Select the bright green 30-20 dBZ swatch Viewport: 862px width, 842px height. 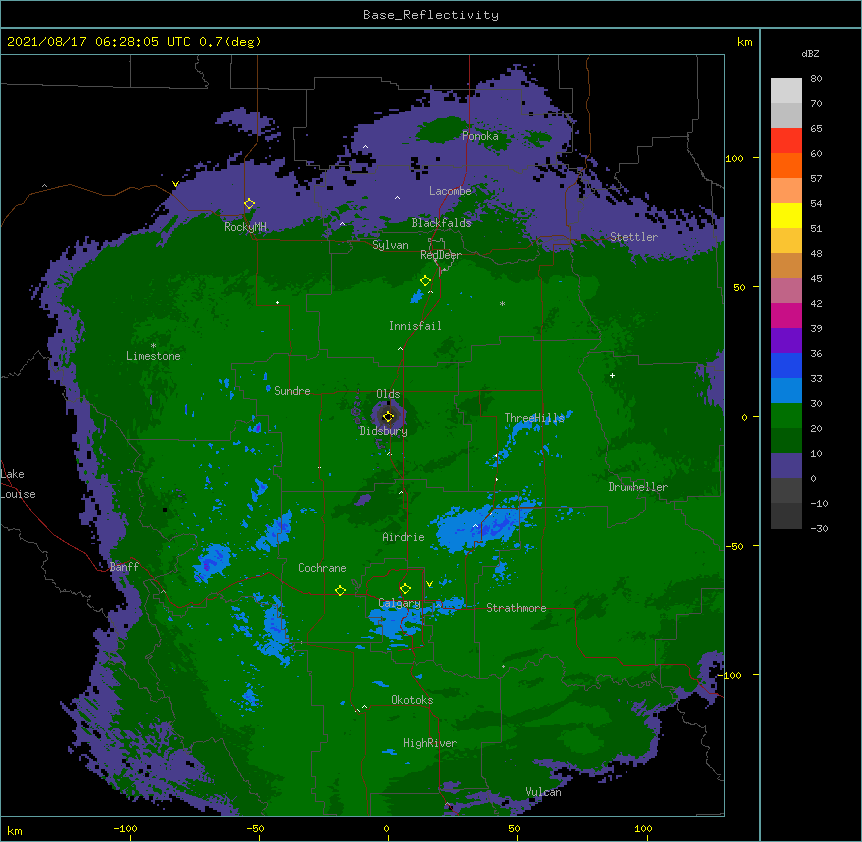tap(786, 416)
